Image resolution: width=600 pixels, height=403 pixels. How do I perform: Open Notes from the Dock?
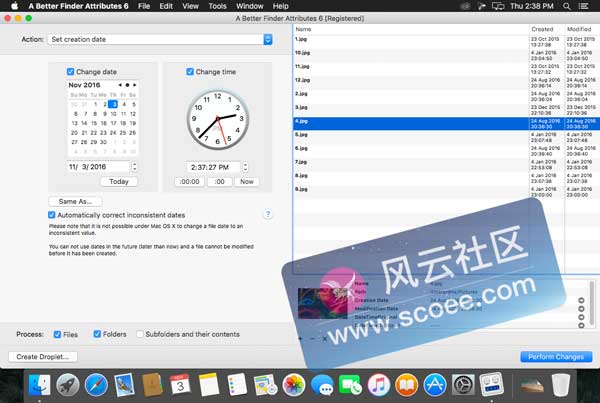[209, 385]
